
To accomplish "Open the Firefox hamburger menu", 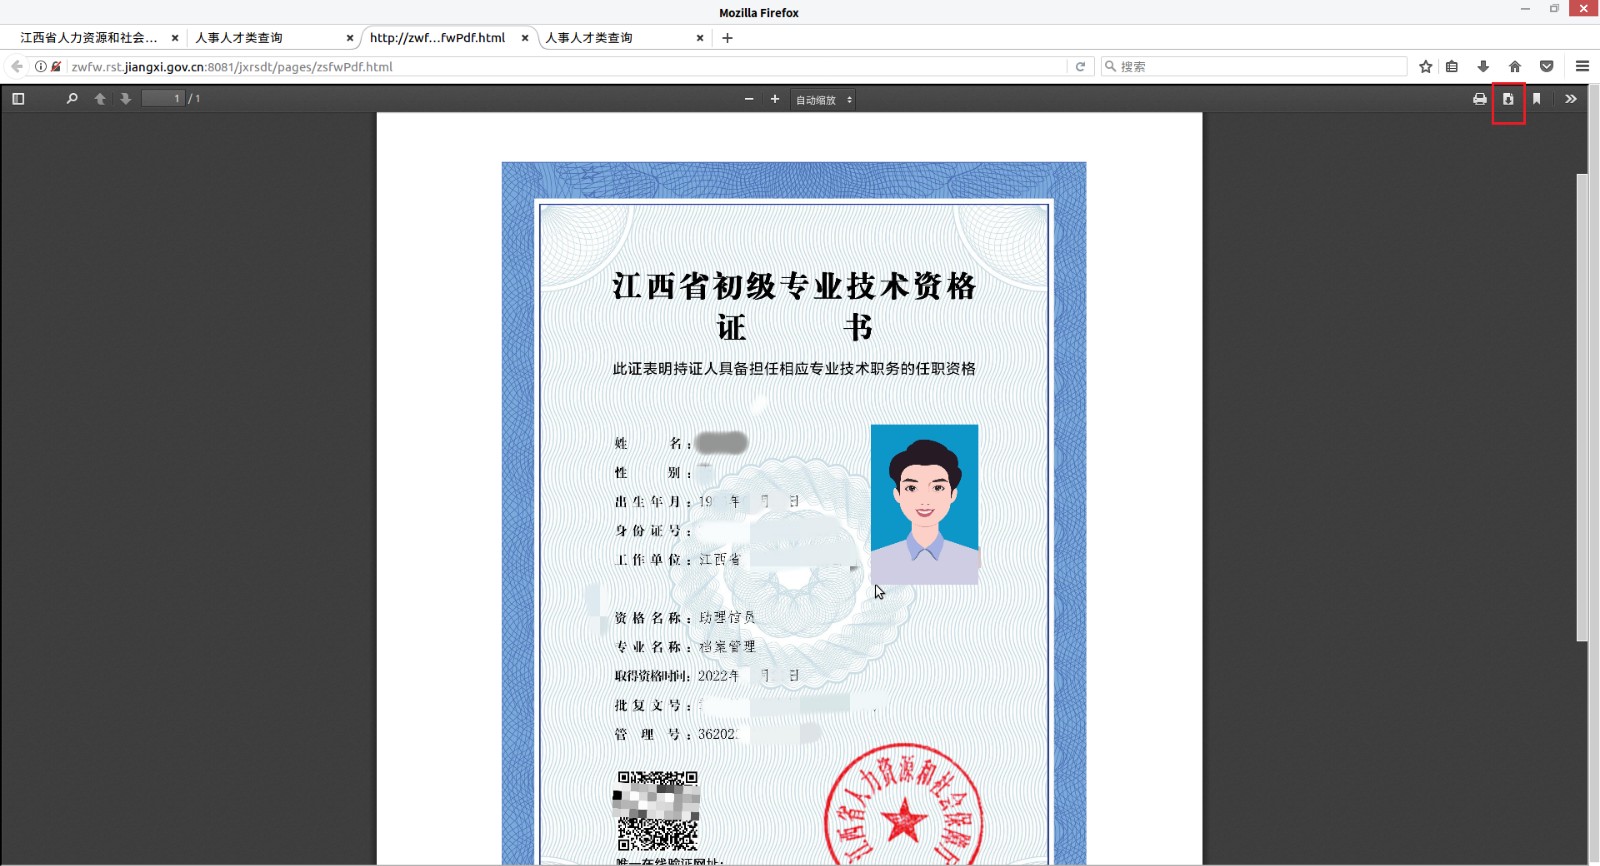I will pyautogui.click(x=1582, y=67).
